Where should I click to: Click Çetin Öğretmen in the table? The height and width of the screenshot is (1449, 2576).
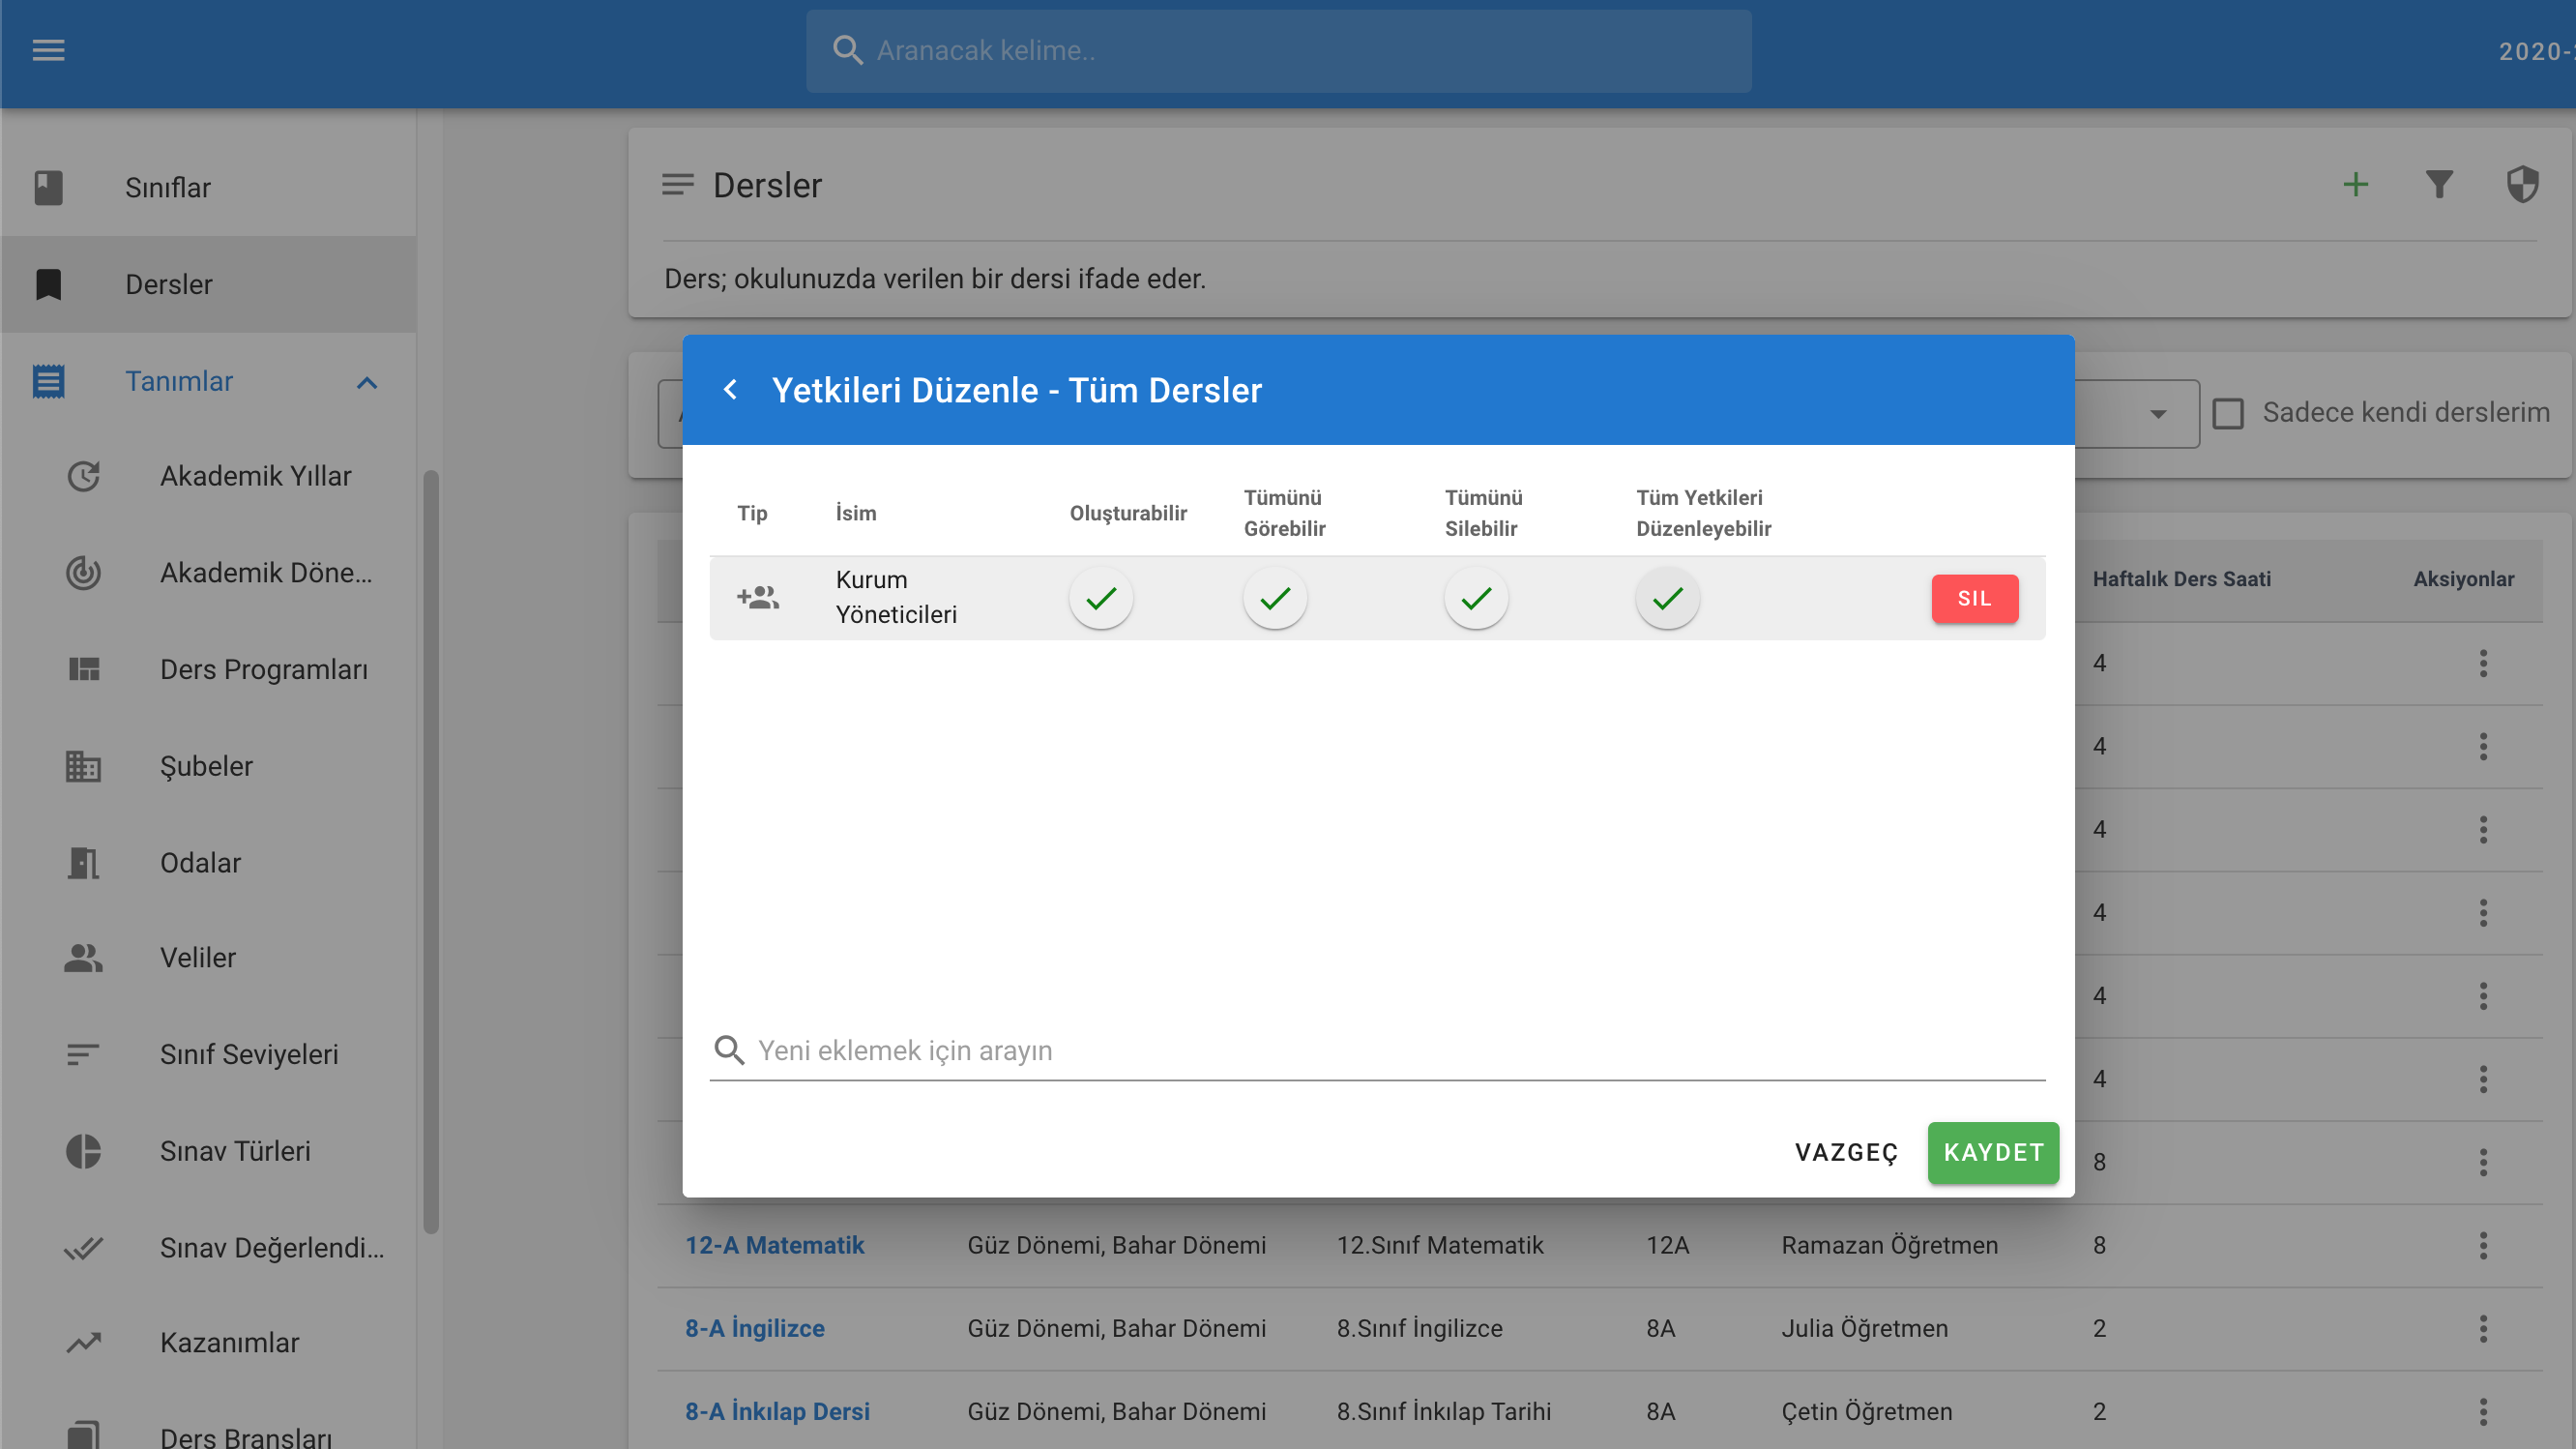(x=1866, y=1412)
